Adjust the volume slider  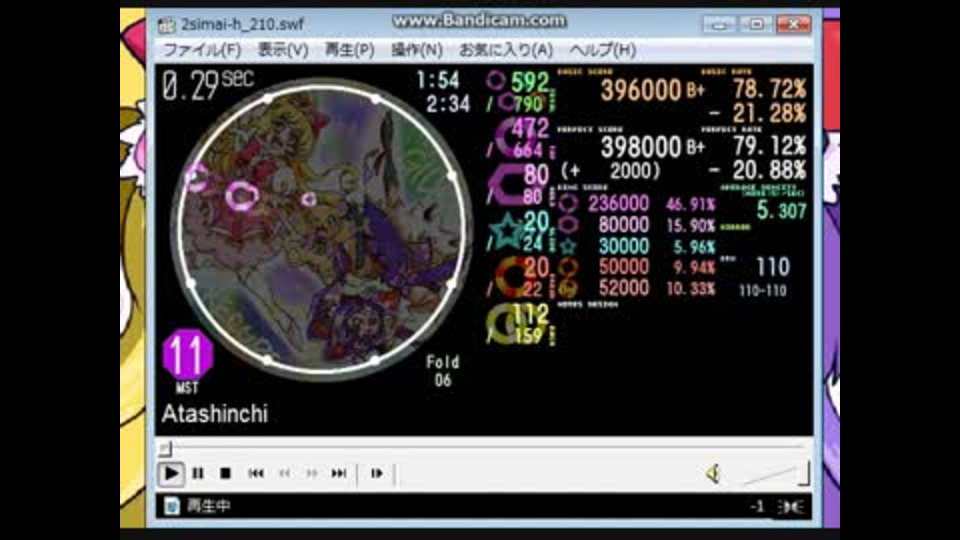775,474
